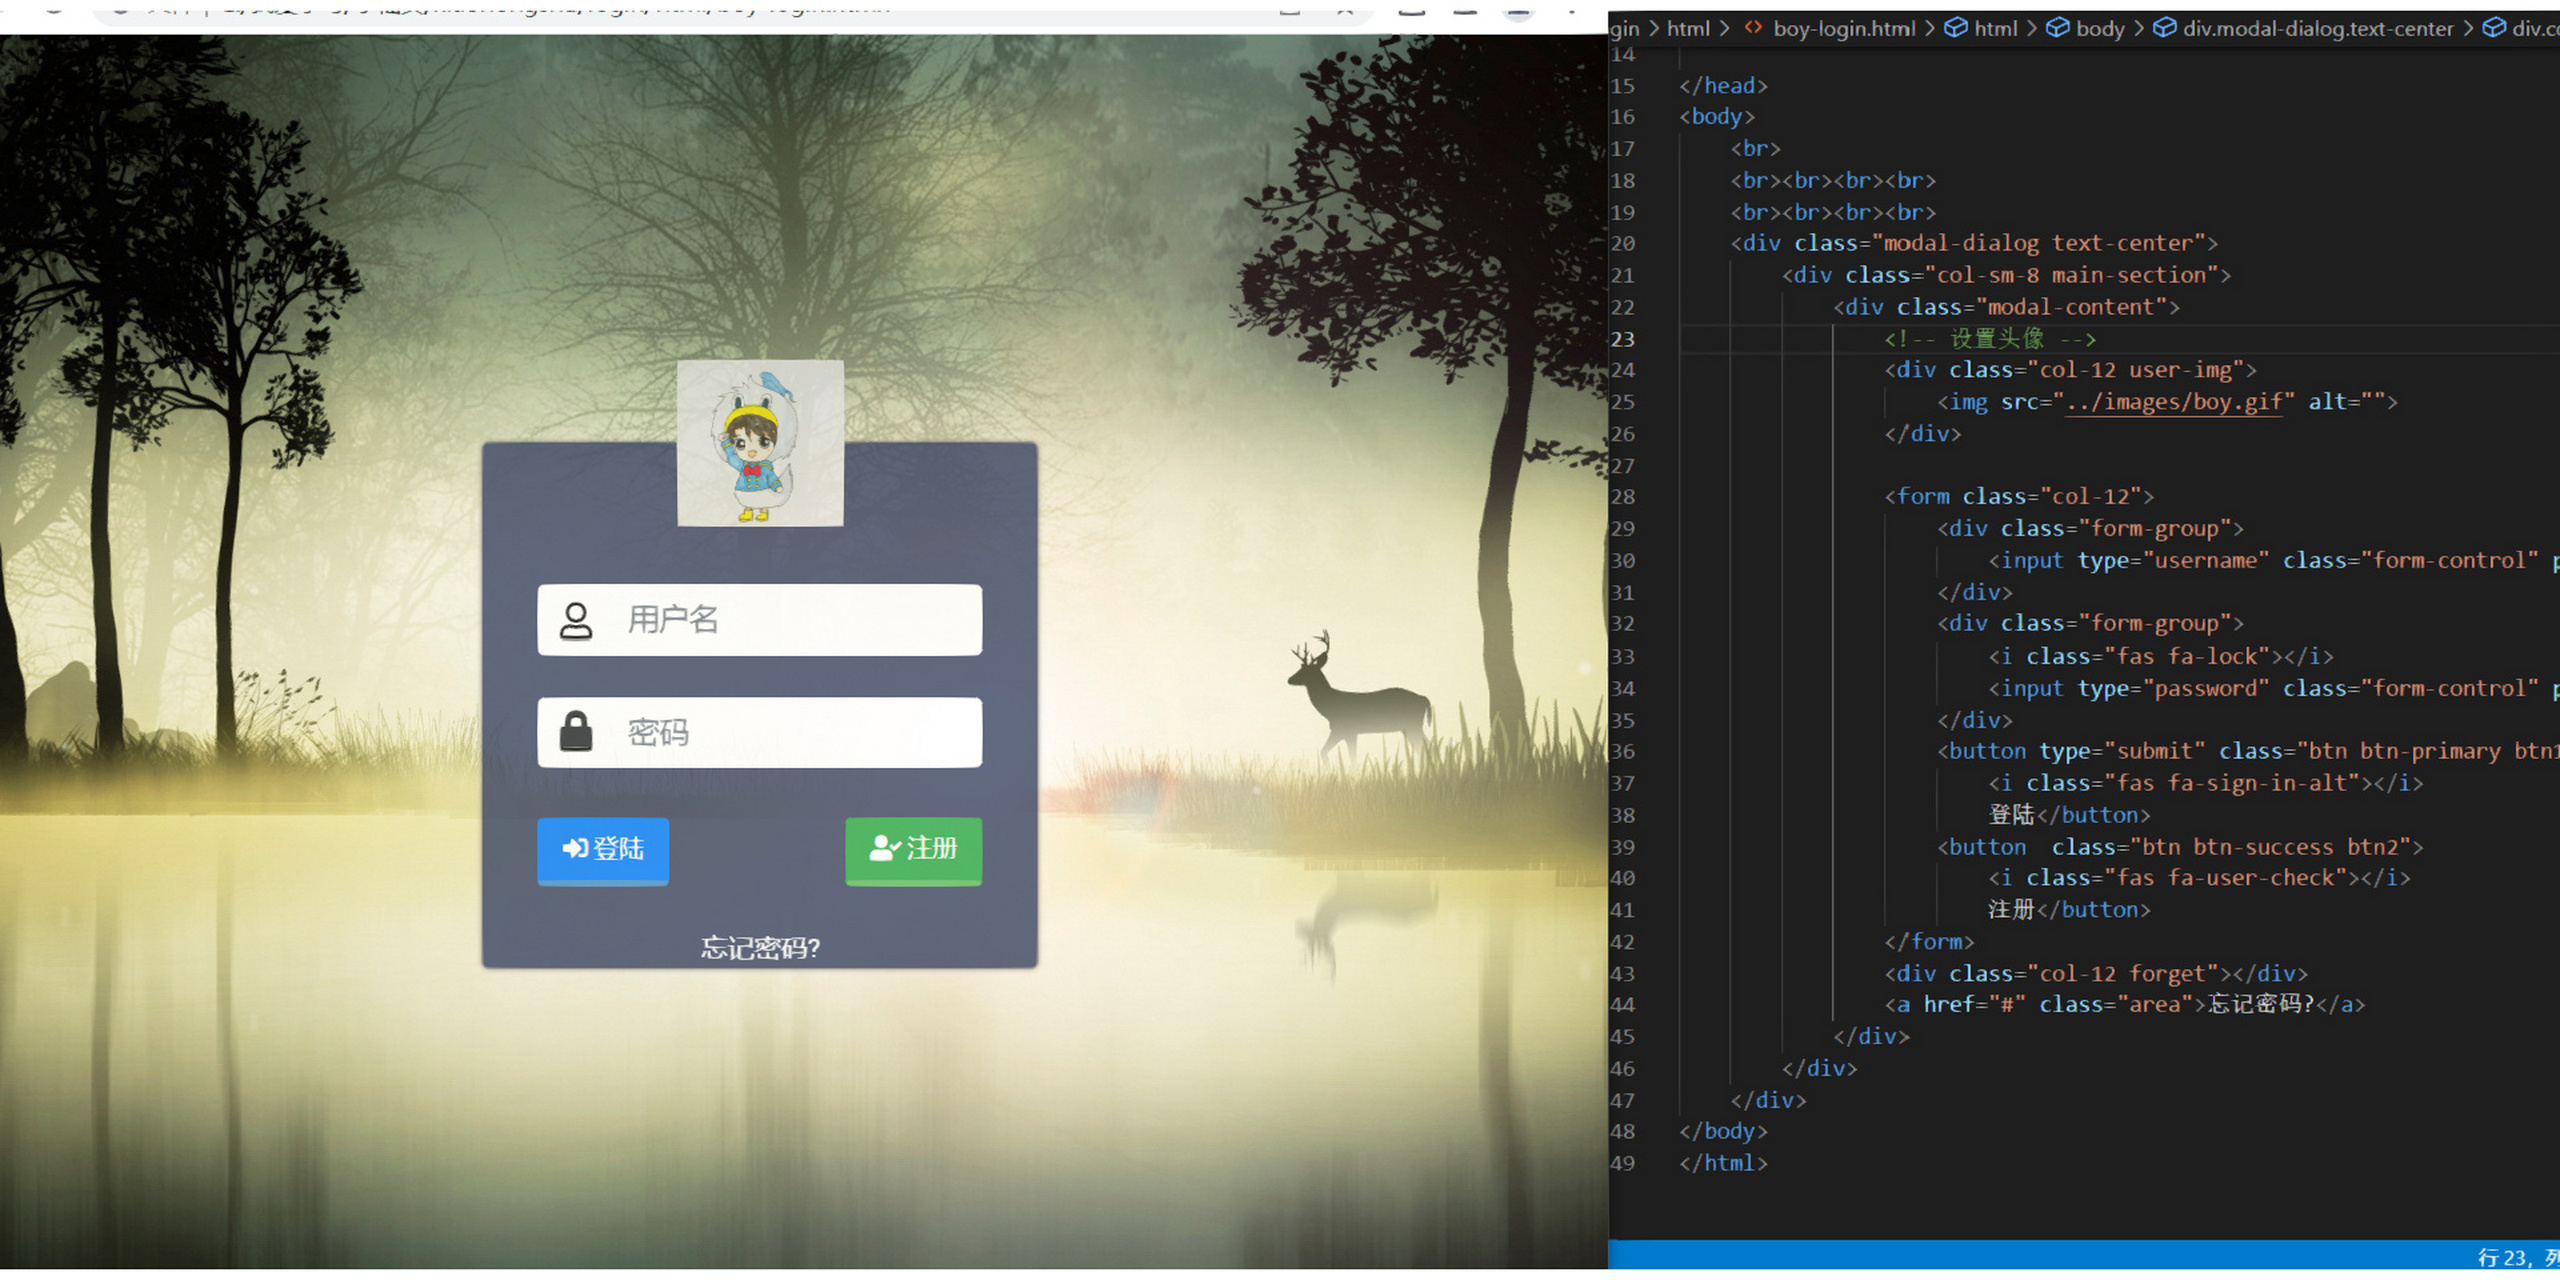
Task: Click the padlock icon inside the password field
Action: tap(576, 732)
